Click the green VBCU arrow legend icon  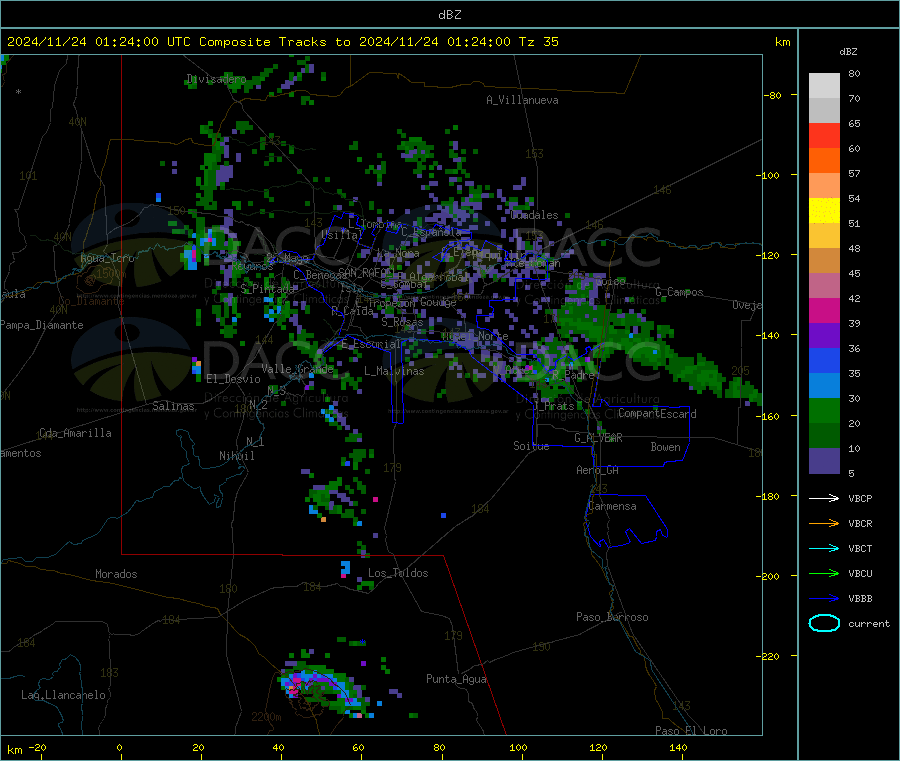point(824,573)
